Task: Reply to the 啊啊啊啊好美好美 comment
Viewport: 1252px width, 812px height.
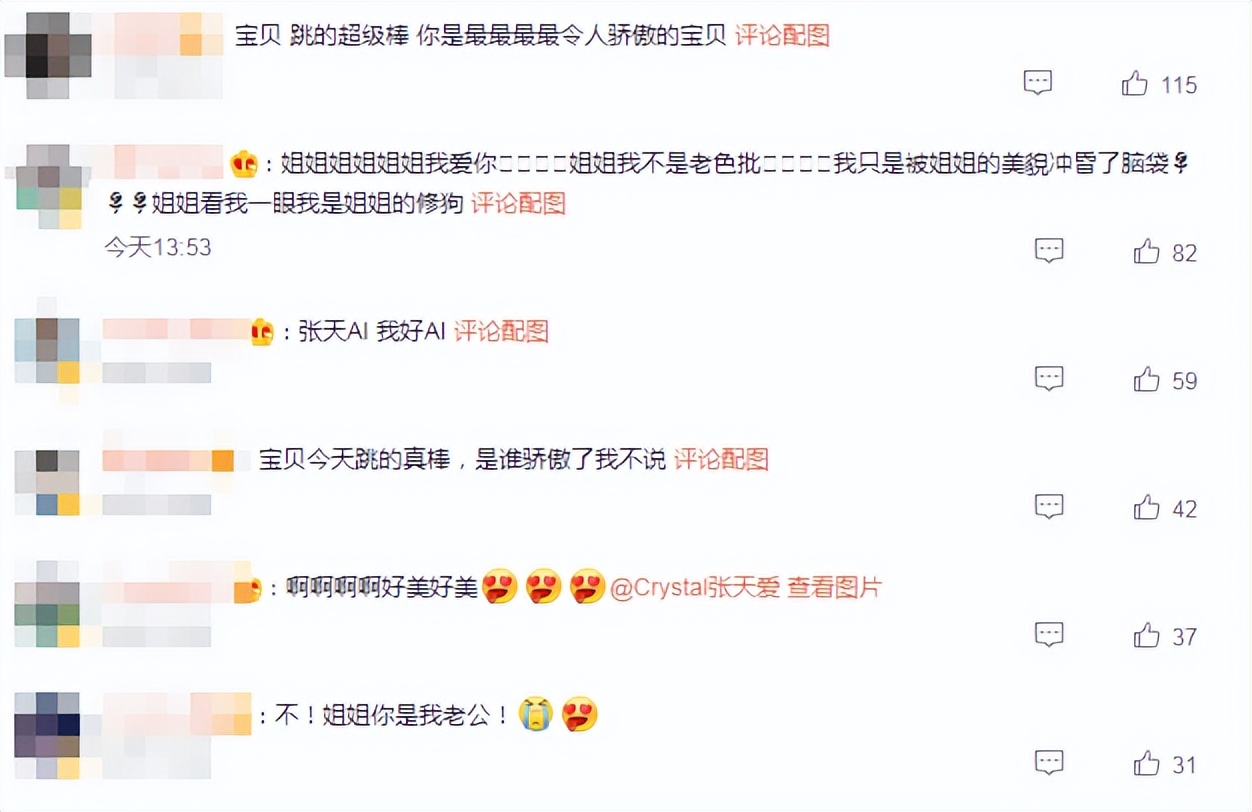Action: tap(1049, 634)
